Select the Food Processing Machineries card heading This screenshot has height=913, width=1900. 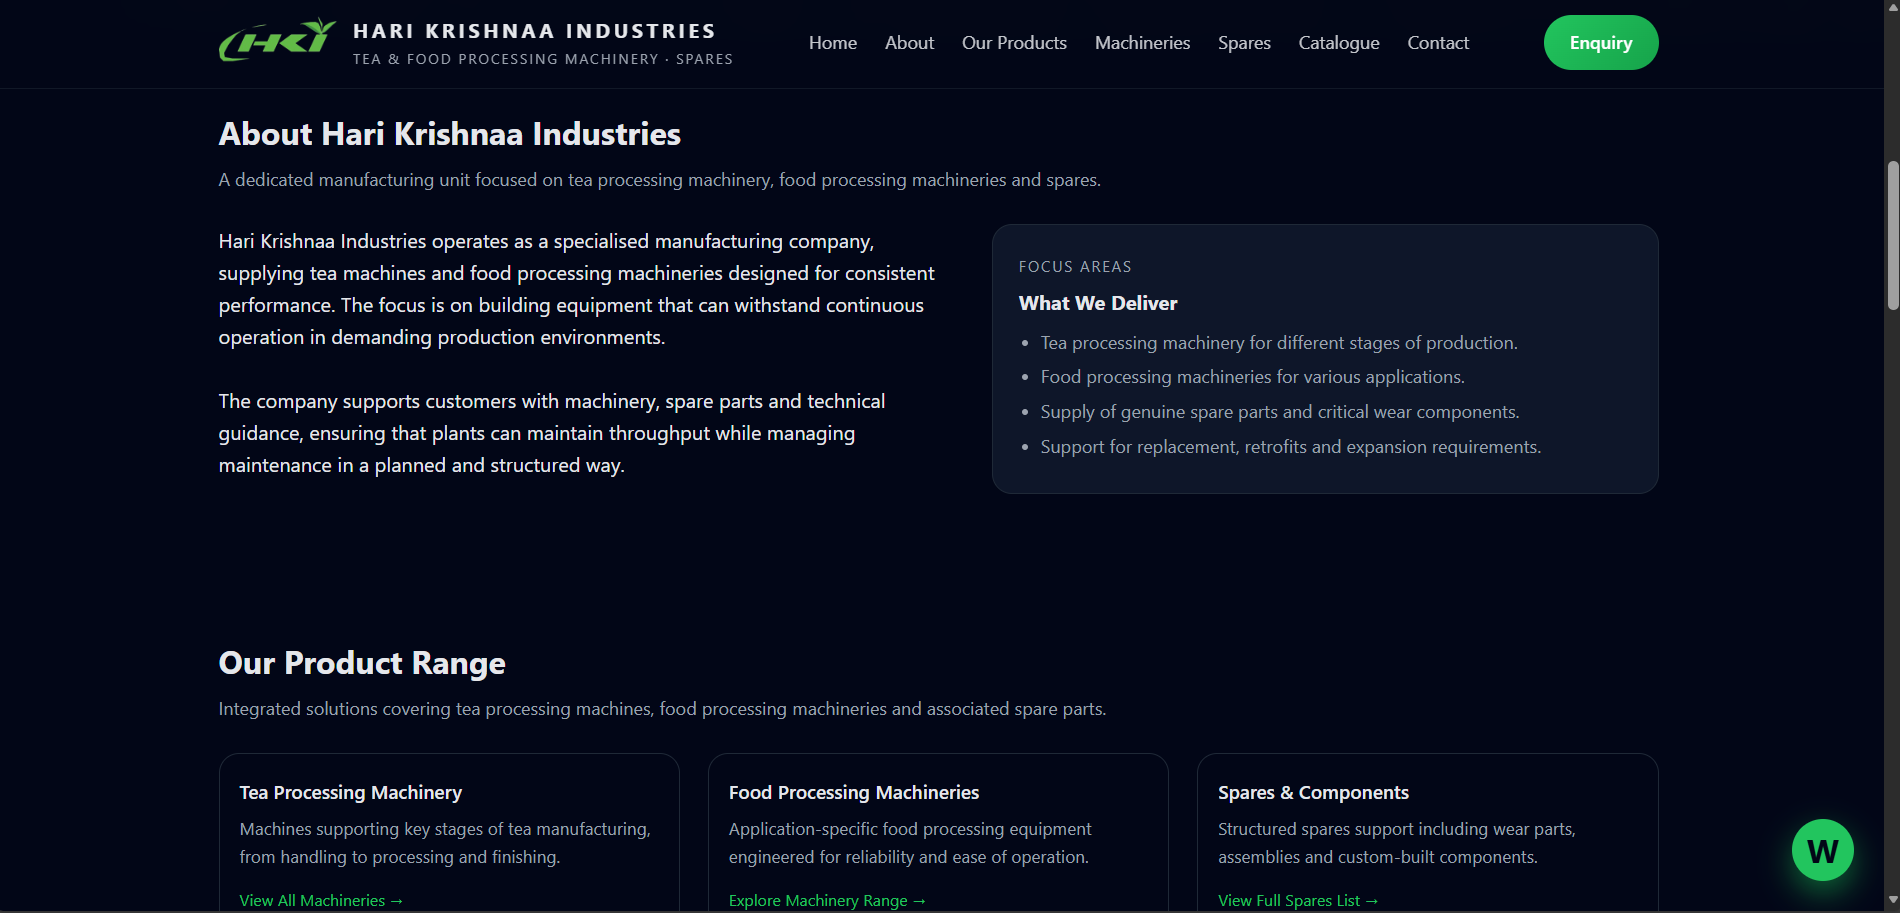point(853,792)
